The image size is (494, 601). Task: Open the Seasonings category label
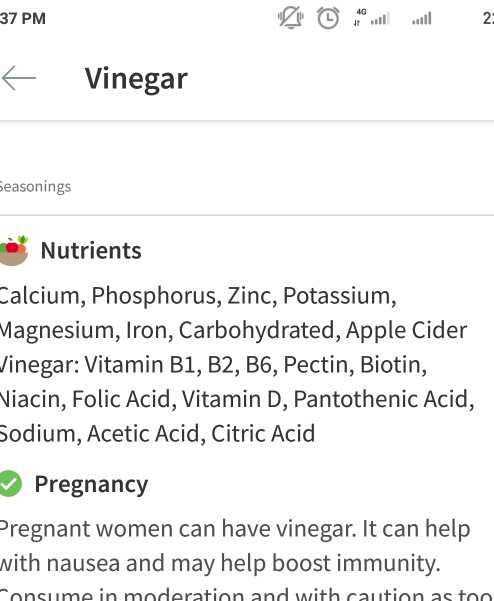click(35, 187)
